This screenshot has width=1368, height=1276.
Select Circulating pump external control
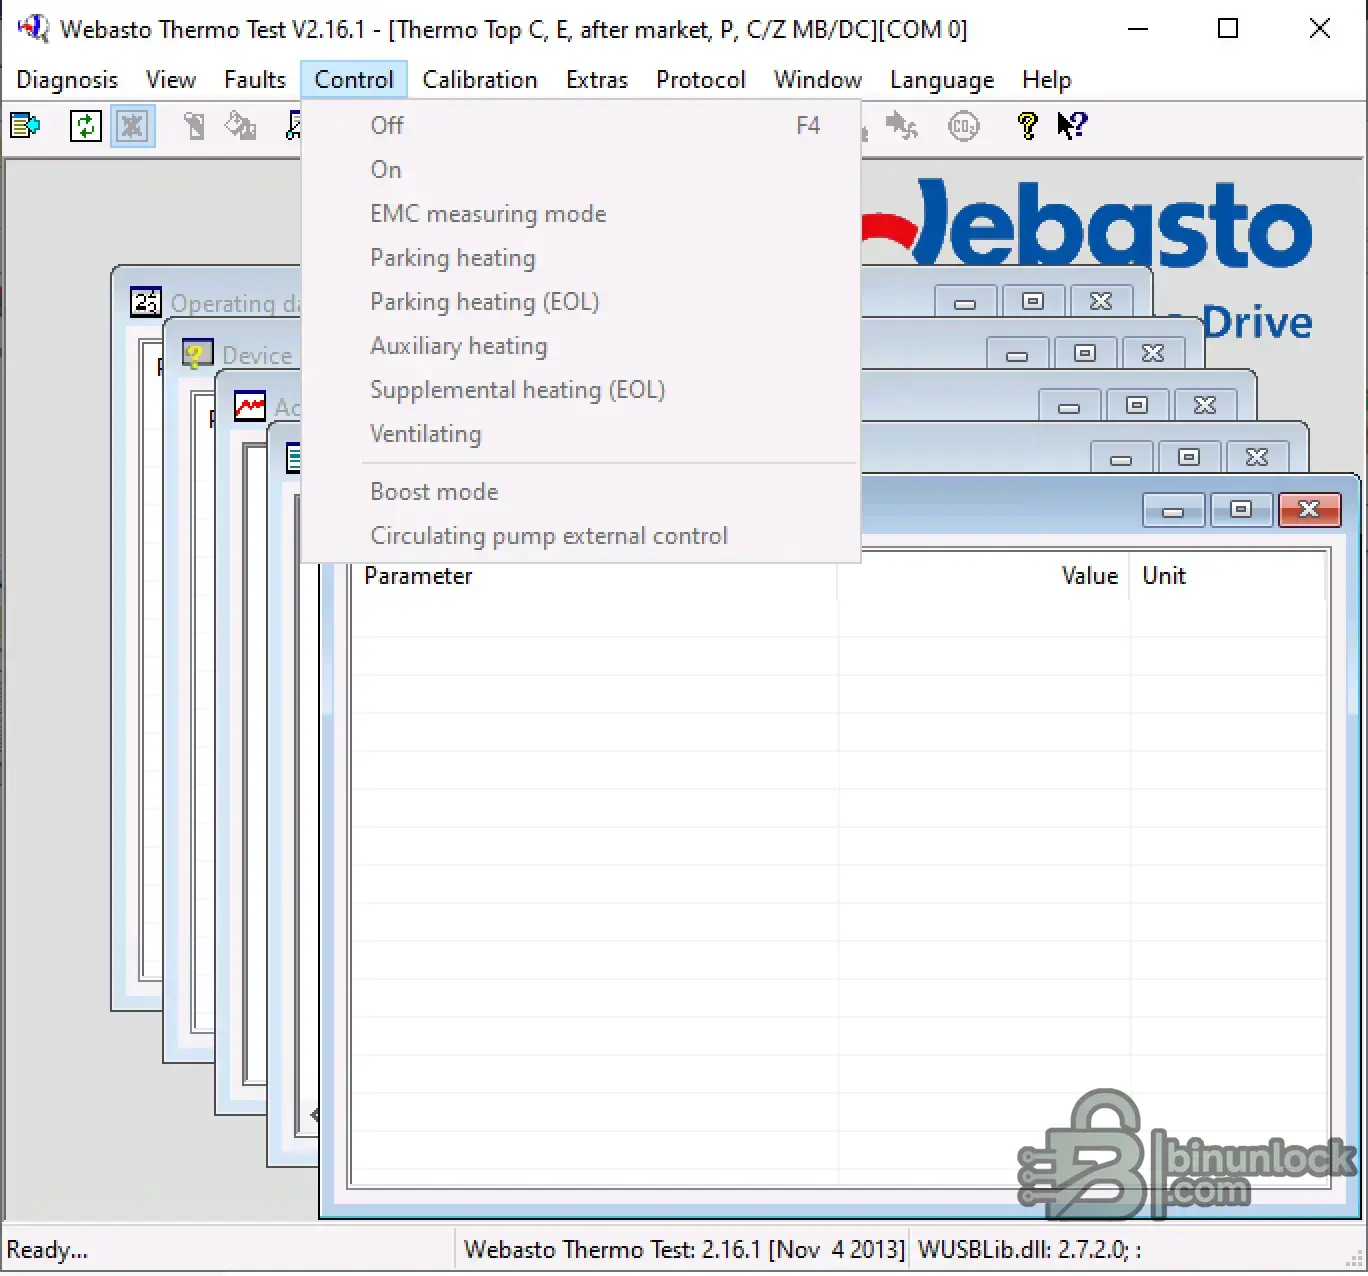(x=581, y=536)
